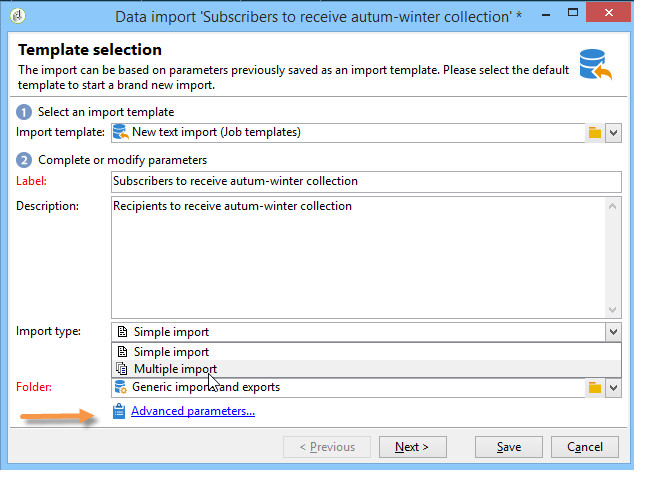Click the Description scrollbar down arrow

pos(612,310)
